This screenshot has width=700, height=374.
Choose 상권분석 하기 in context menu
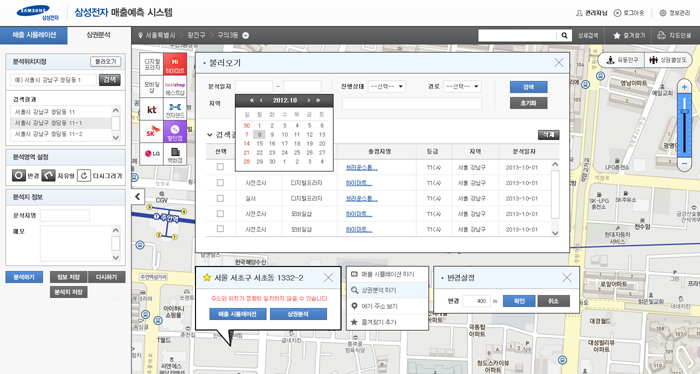(x=387, y=290)
